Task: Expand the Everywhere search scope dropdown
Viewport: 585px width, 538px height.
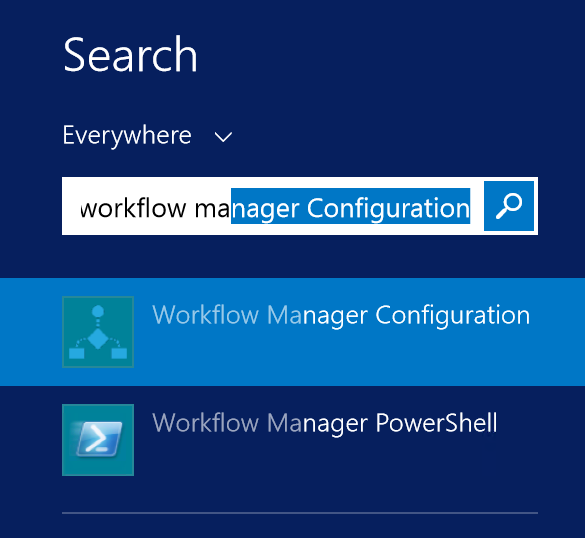Action: point(147,135)
